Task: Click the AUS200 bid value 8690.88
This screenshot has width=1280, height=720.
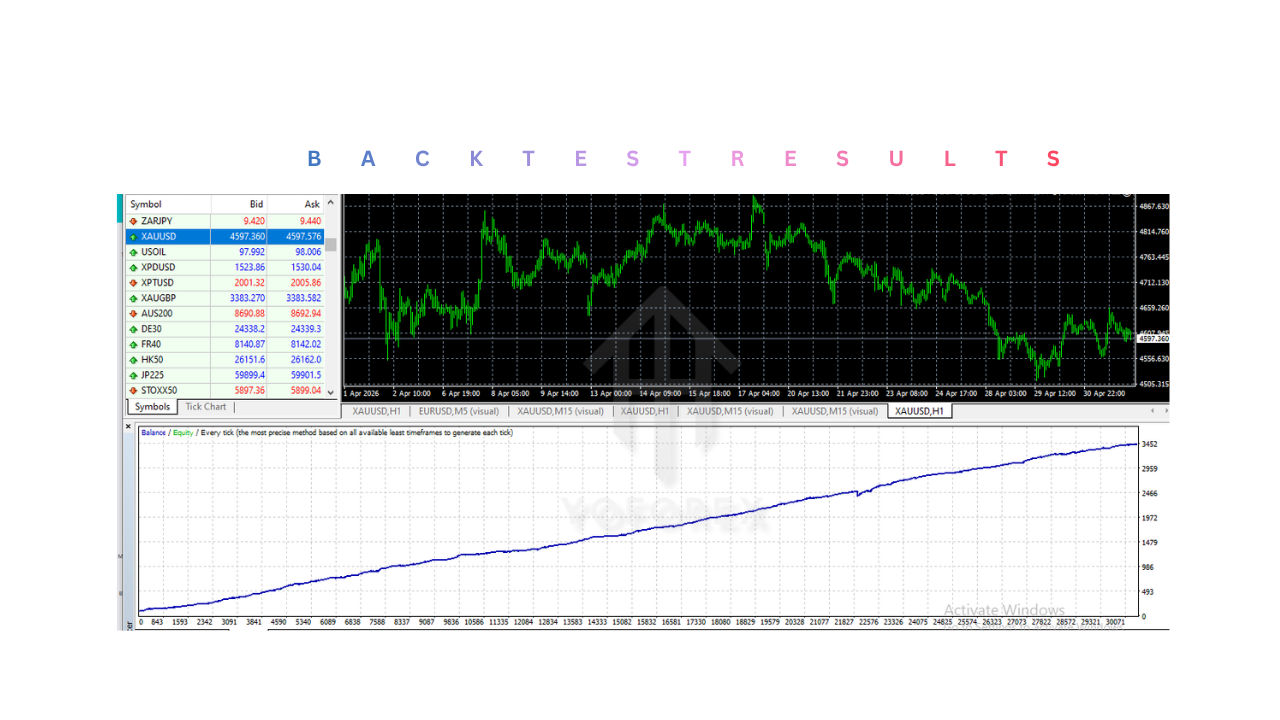Action: pyautogui.click(x=250, y=314)
